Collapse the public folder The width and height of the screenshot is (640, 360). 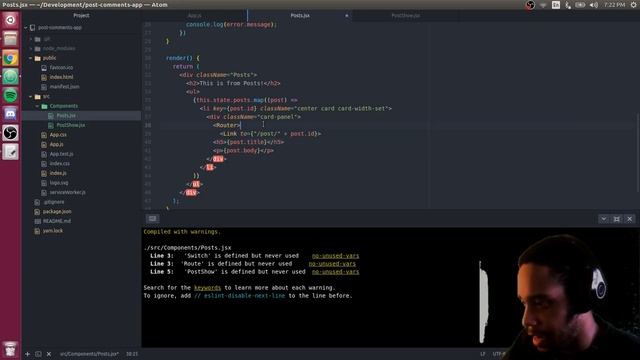(31, 58)
